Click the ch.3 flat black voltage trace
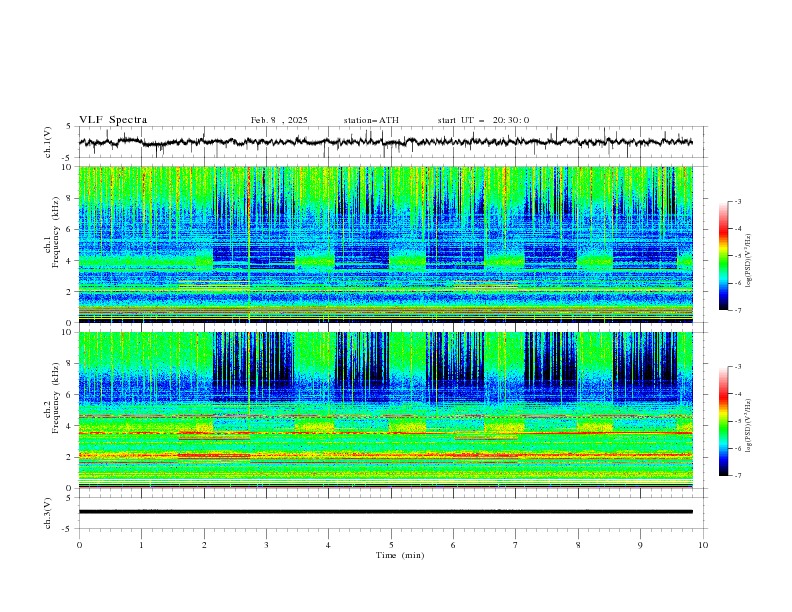792x612 pixels. pos(385,512)
